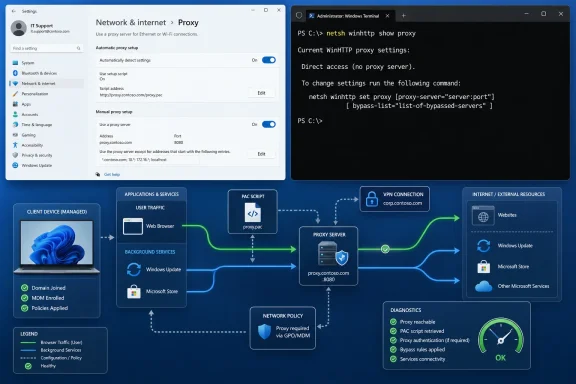This screenshot has width=576, height=384.
Task: Click the Get help link
Action: click(x=112, y=175)
